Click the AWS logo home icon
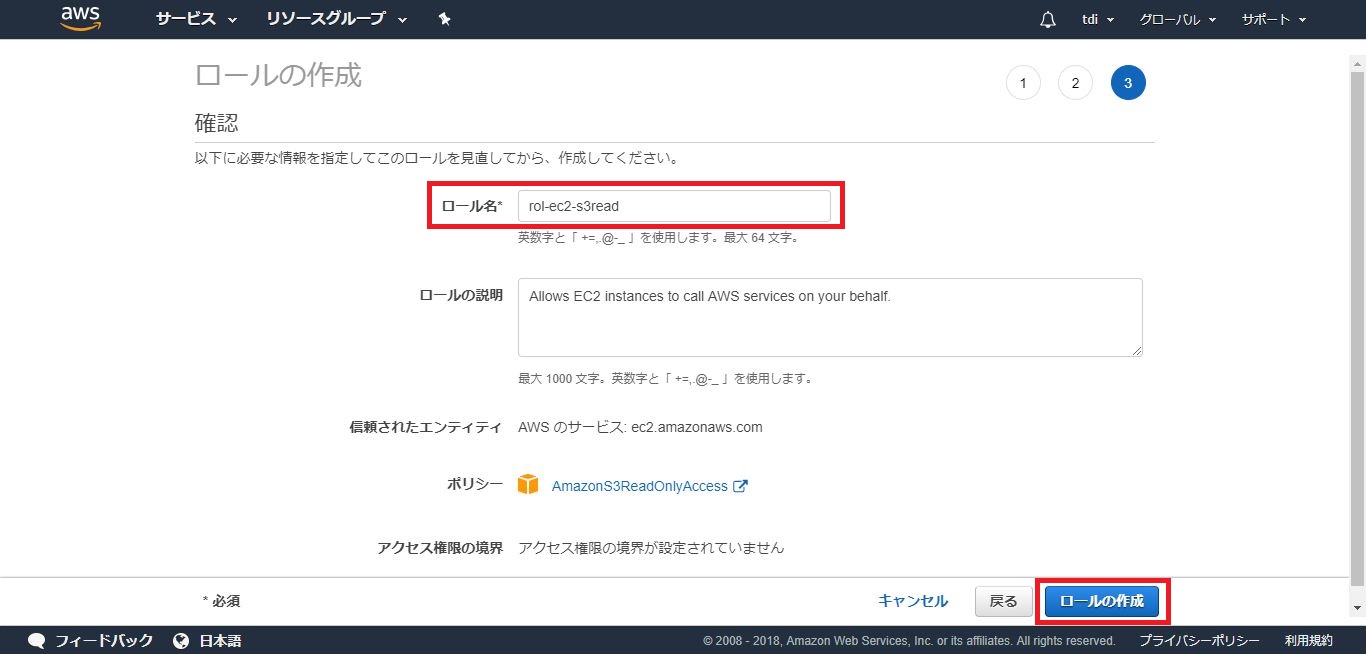The image size is (1366, 654). click(80, 19)
